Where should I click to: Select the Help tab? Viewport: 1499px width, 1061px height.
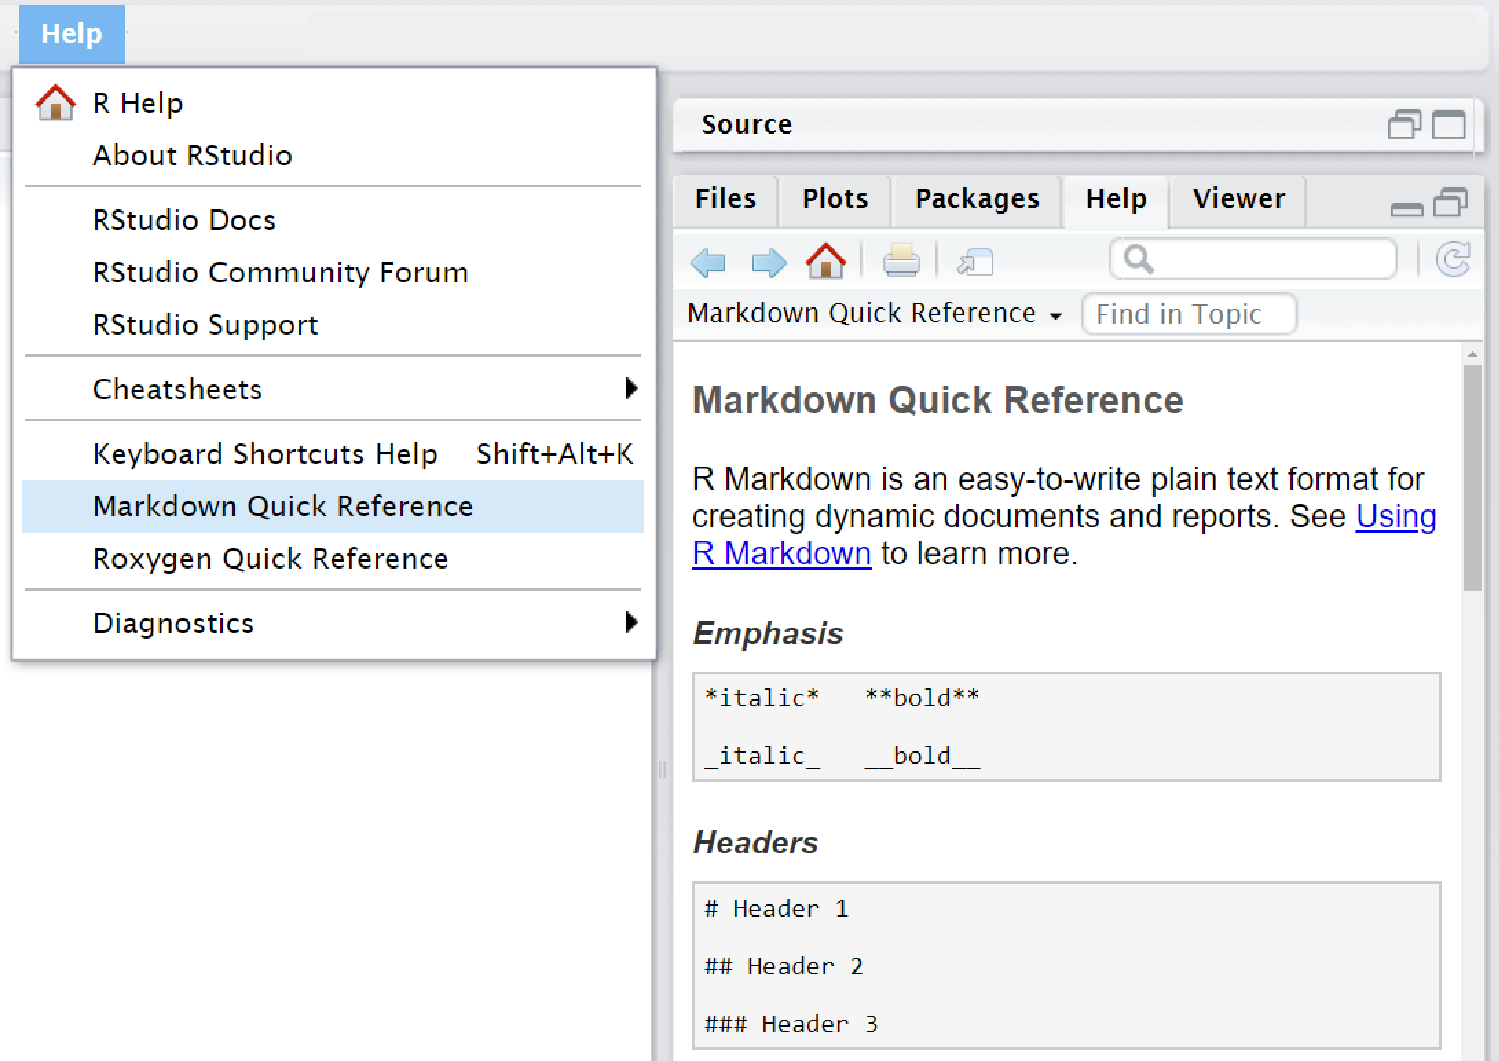[1116, 199]
